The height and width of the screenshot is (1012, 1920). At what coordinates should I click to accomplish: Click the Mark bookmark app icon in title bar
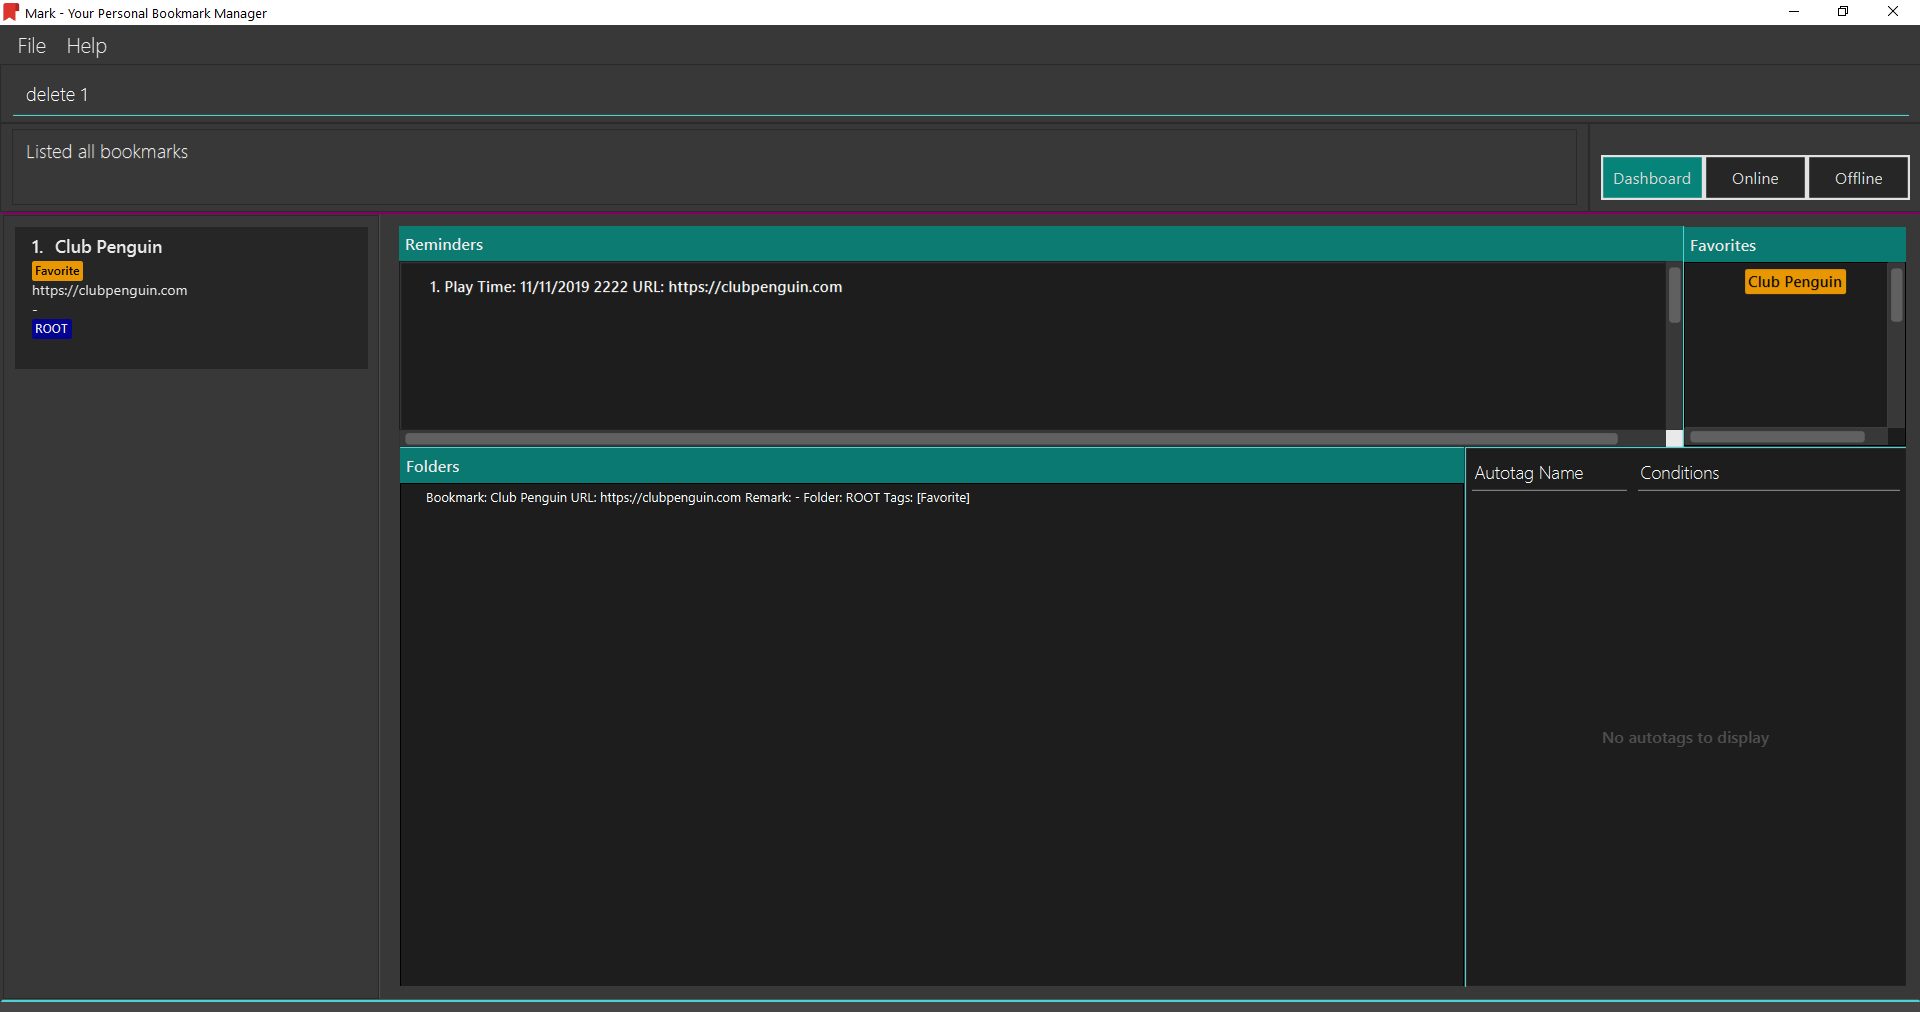coord(11,12)
